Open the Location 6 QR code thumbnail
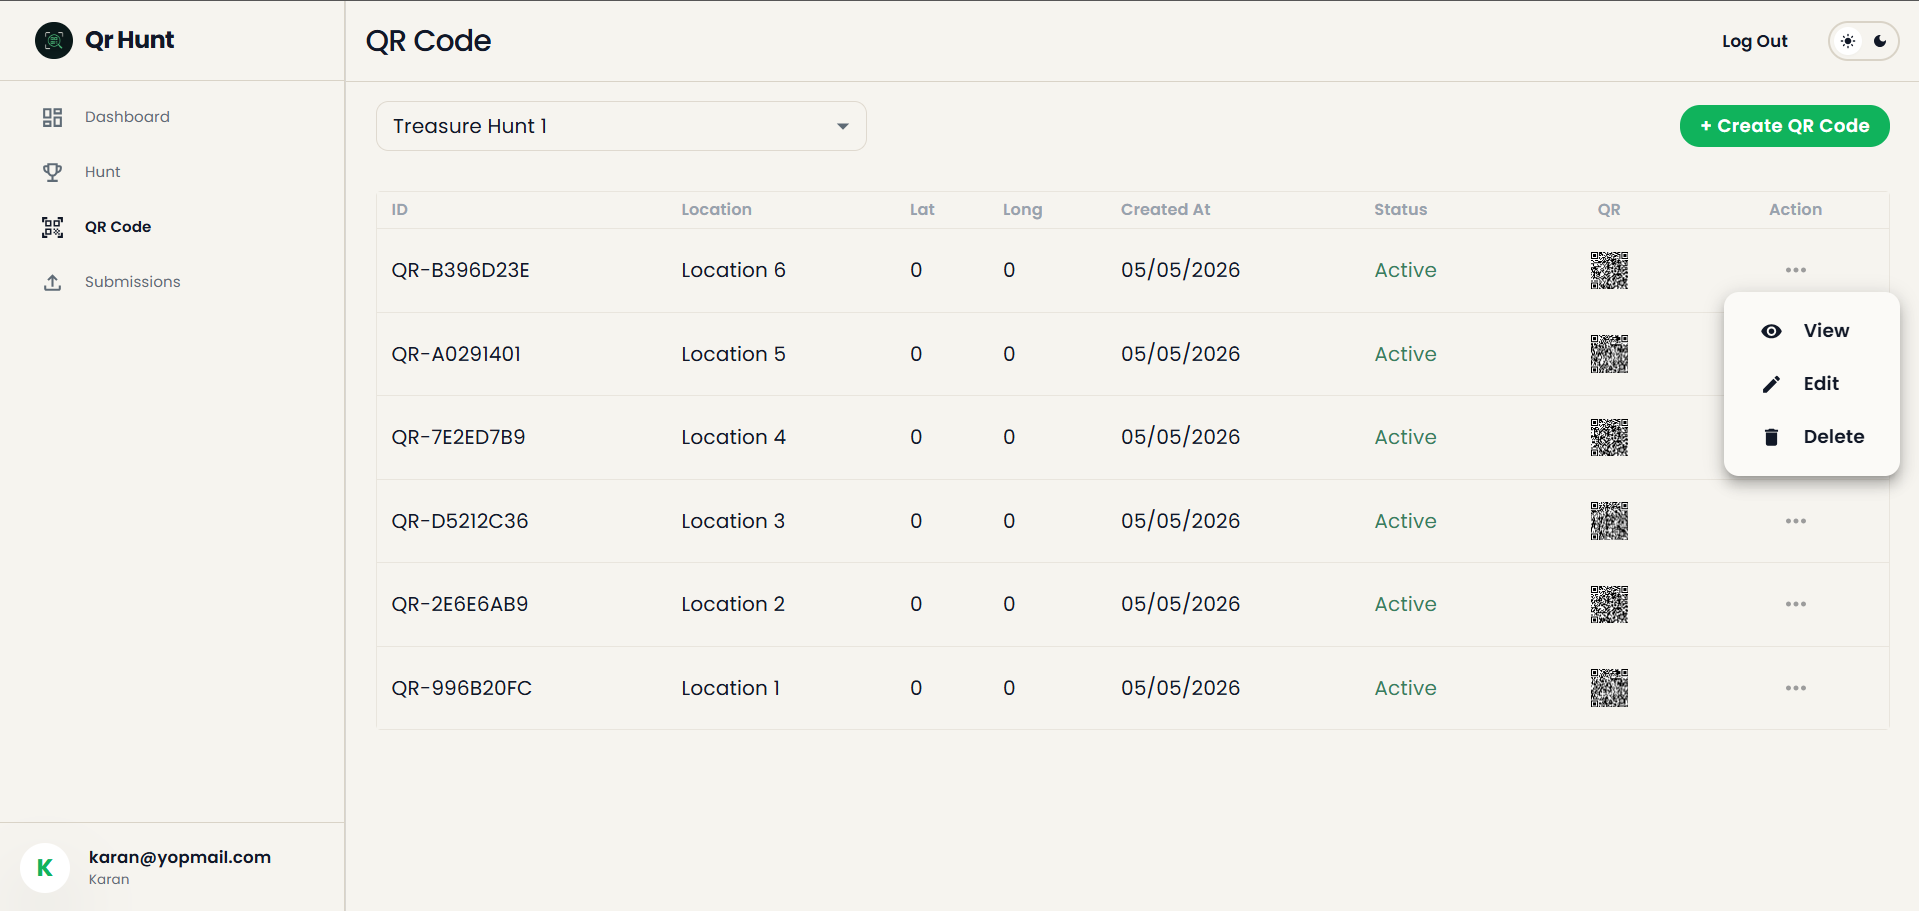 1609,270
